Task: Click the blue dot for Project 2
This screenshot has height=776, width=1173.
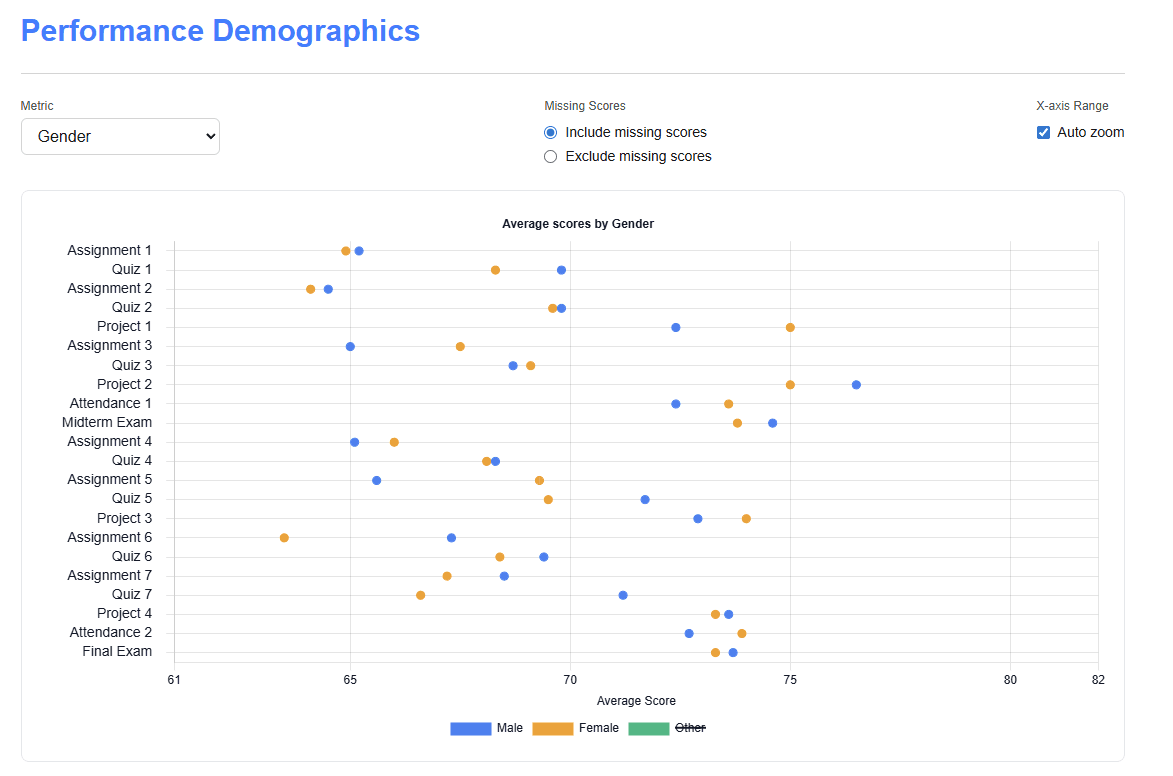Action: (856, 383)
